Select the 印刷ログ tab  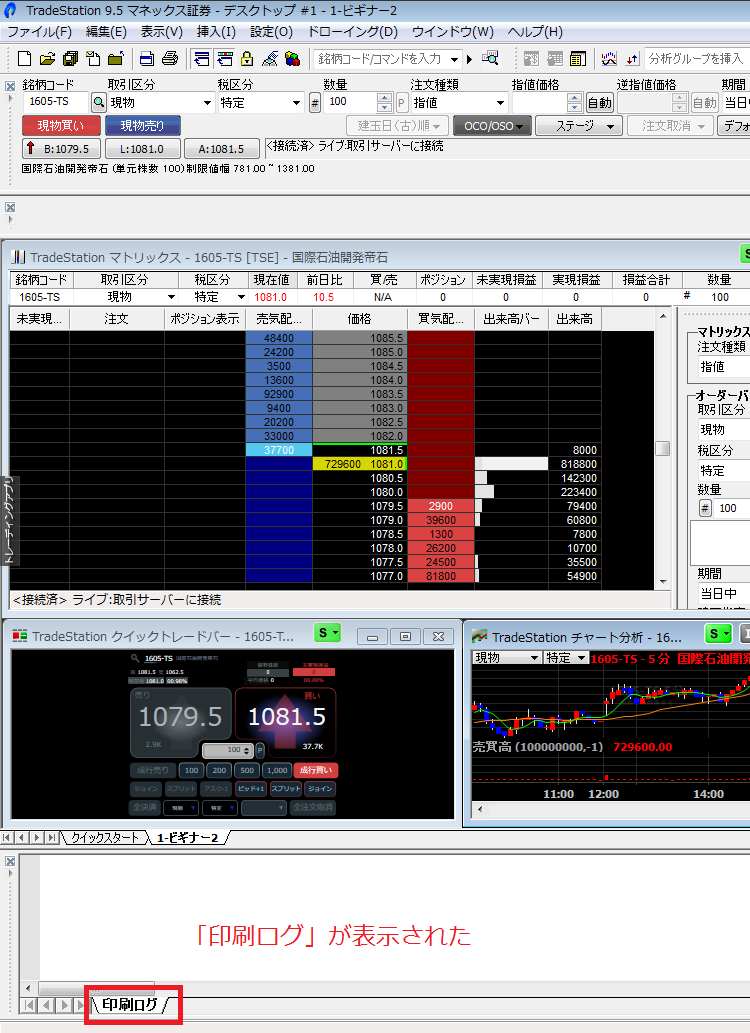[130, 1004]
